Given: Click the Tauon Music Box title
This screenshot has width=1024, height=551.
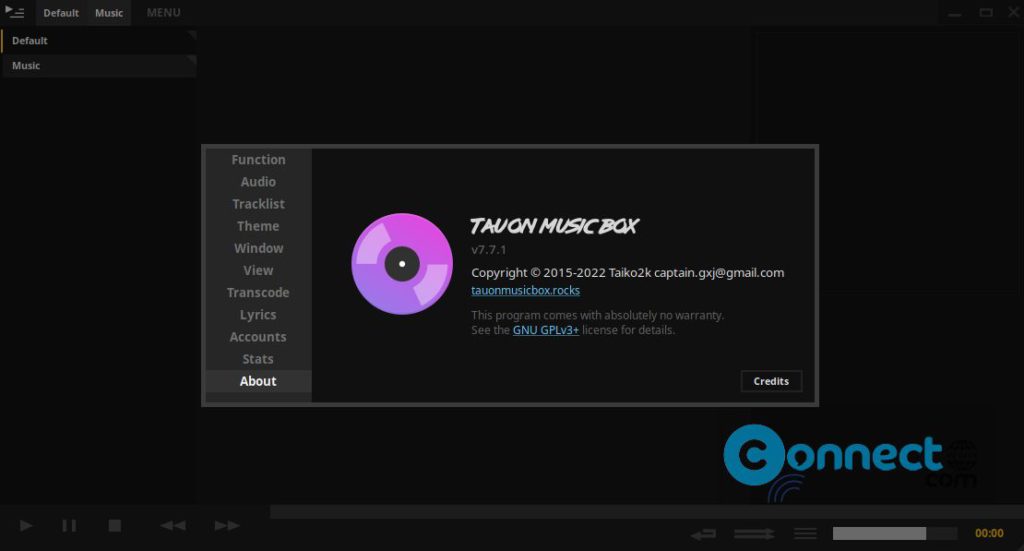Looking at the screenshot, I should click(554, 226).
